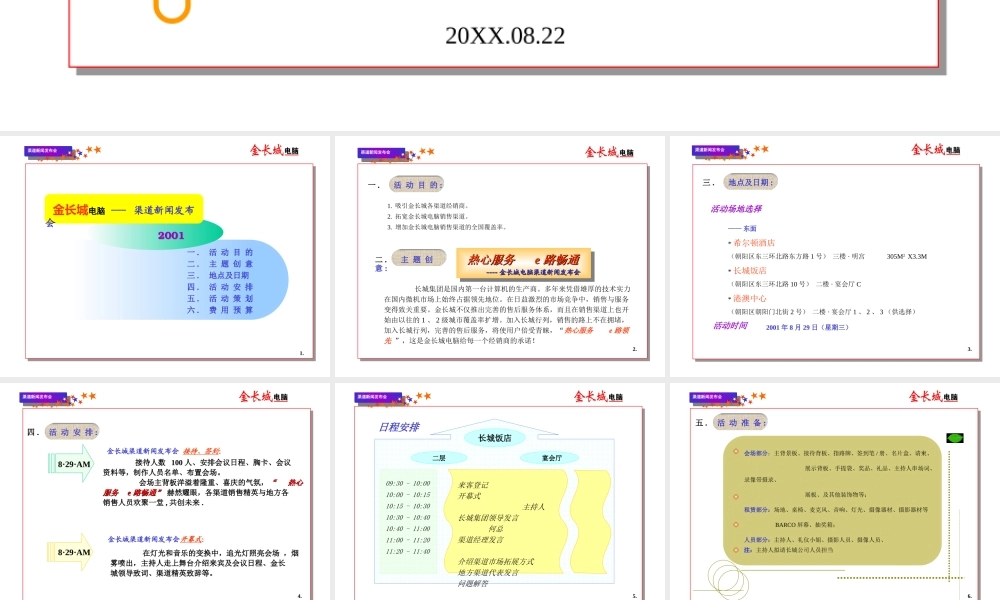The image size is (1000, 600).
Task: Open the 地点及日期 section on slide three
Action: pos(750,182)
